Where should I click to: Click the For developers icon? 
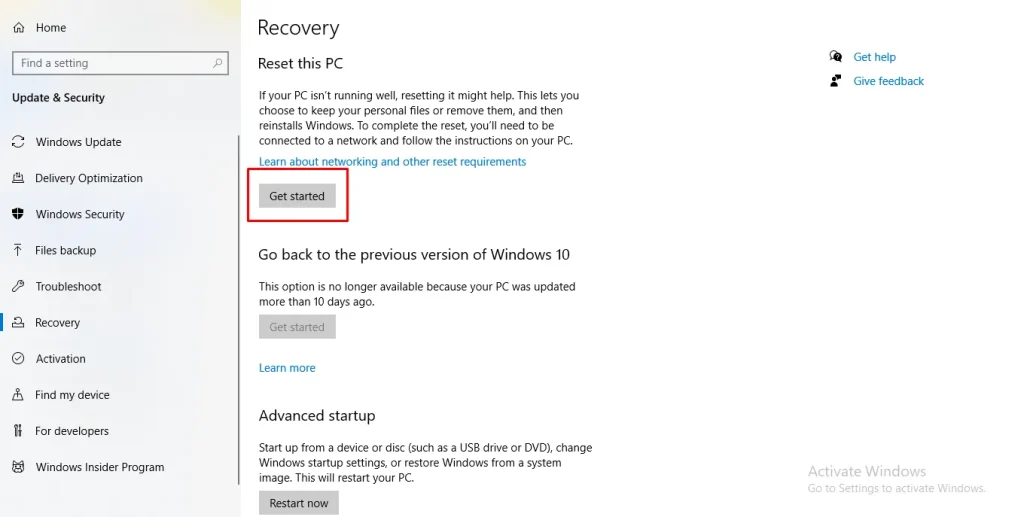[x=18, y=430]
